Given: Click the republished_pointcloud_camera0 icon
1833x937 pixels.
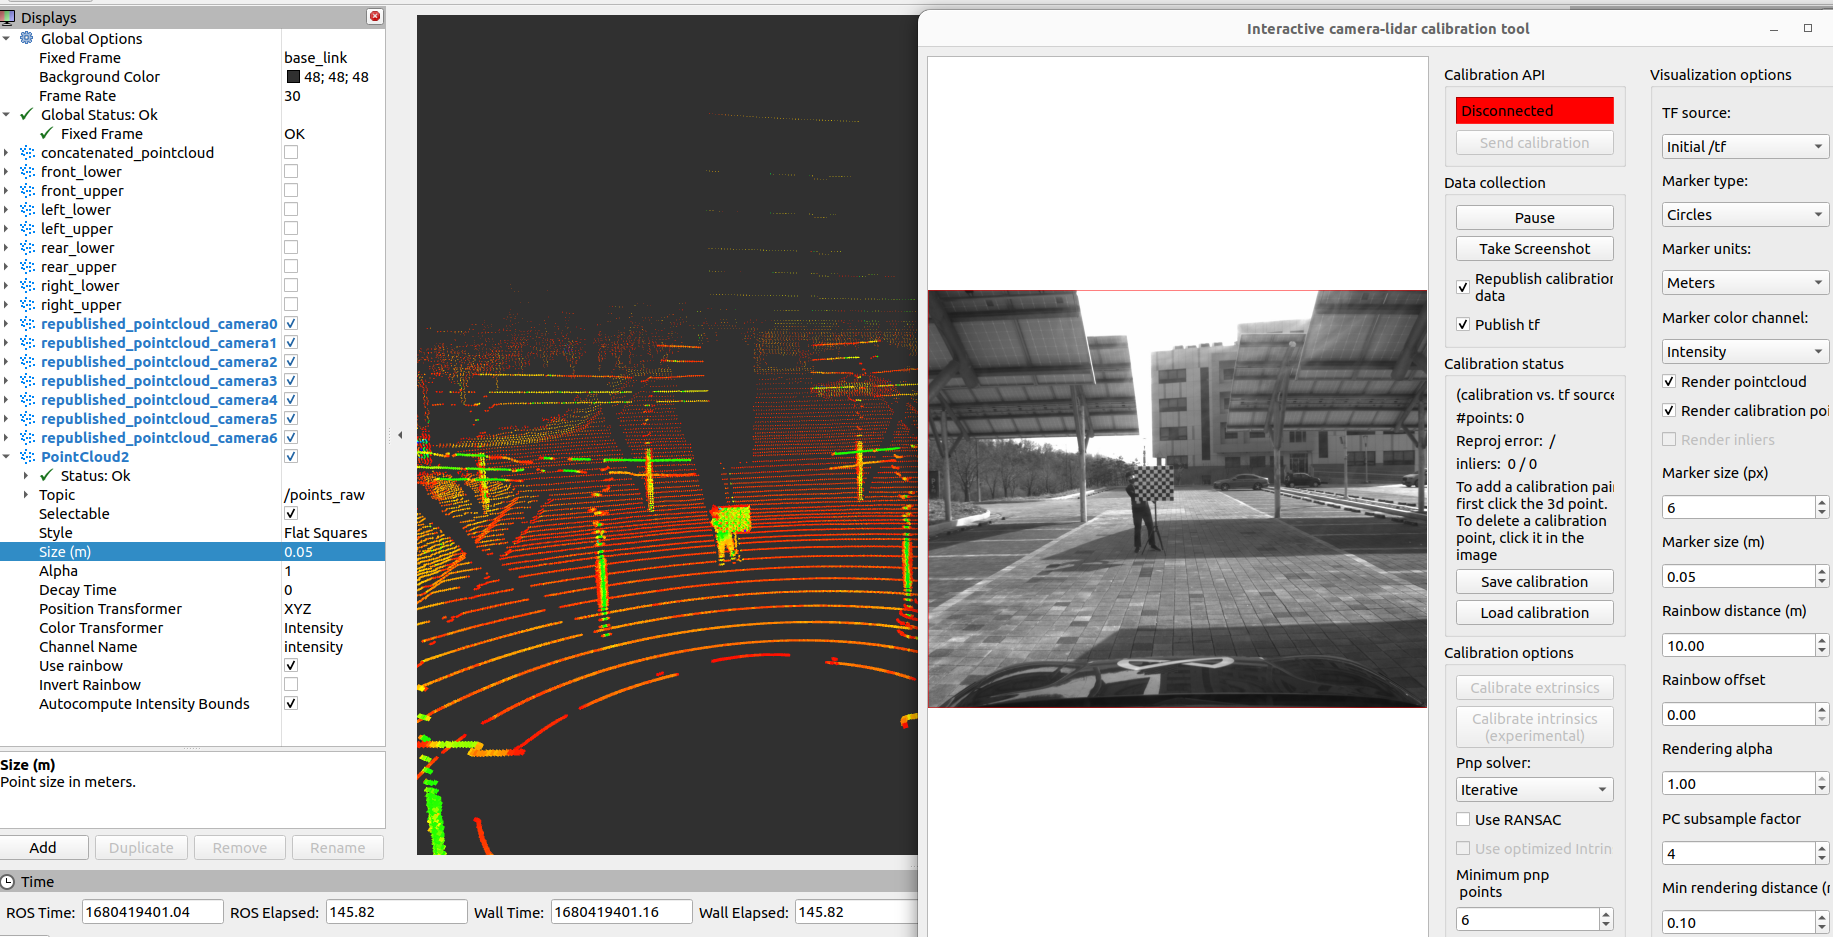Looking at the screenshot, I should [x=27, y=323].
